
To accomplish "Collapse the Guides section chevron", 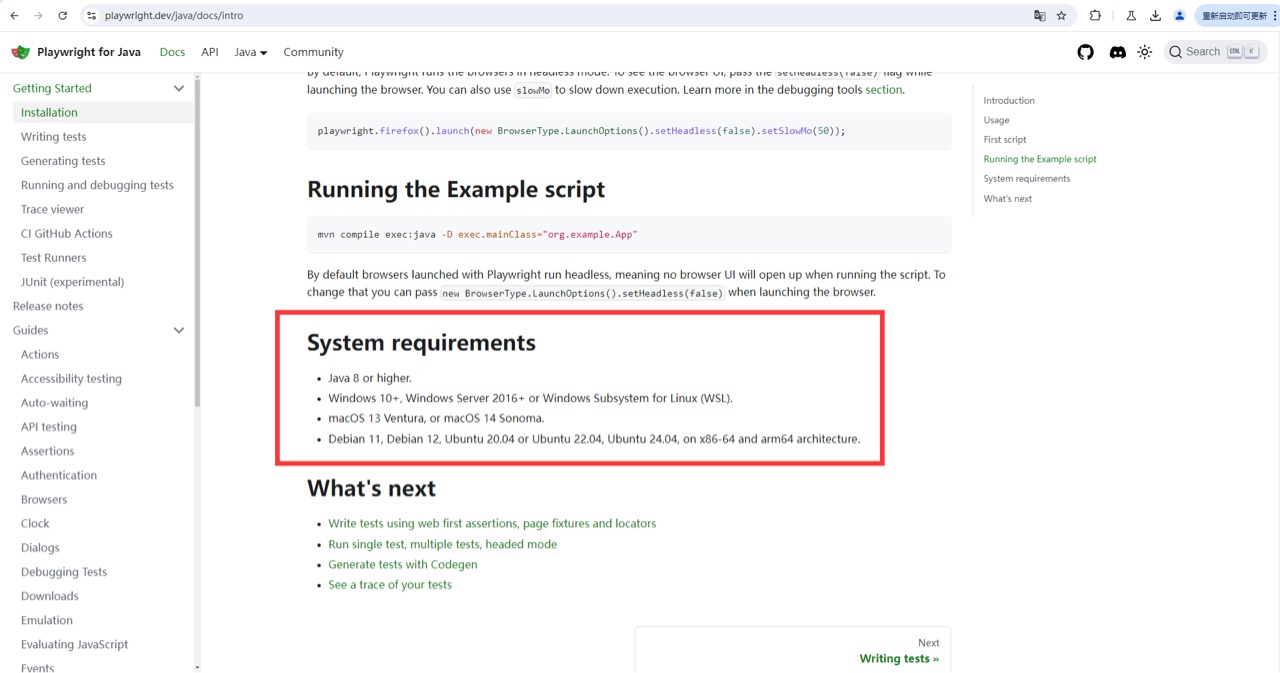I will [179, 330].
